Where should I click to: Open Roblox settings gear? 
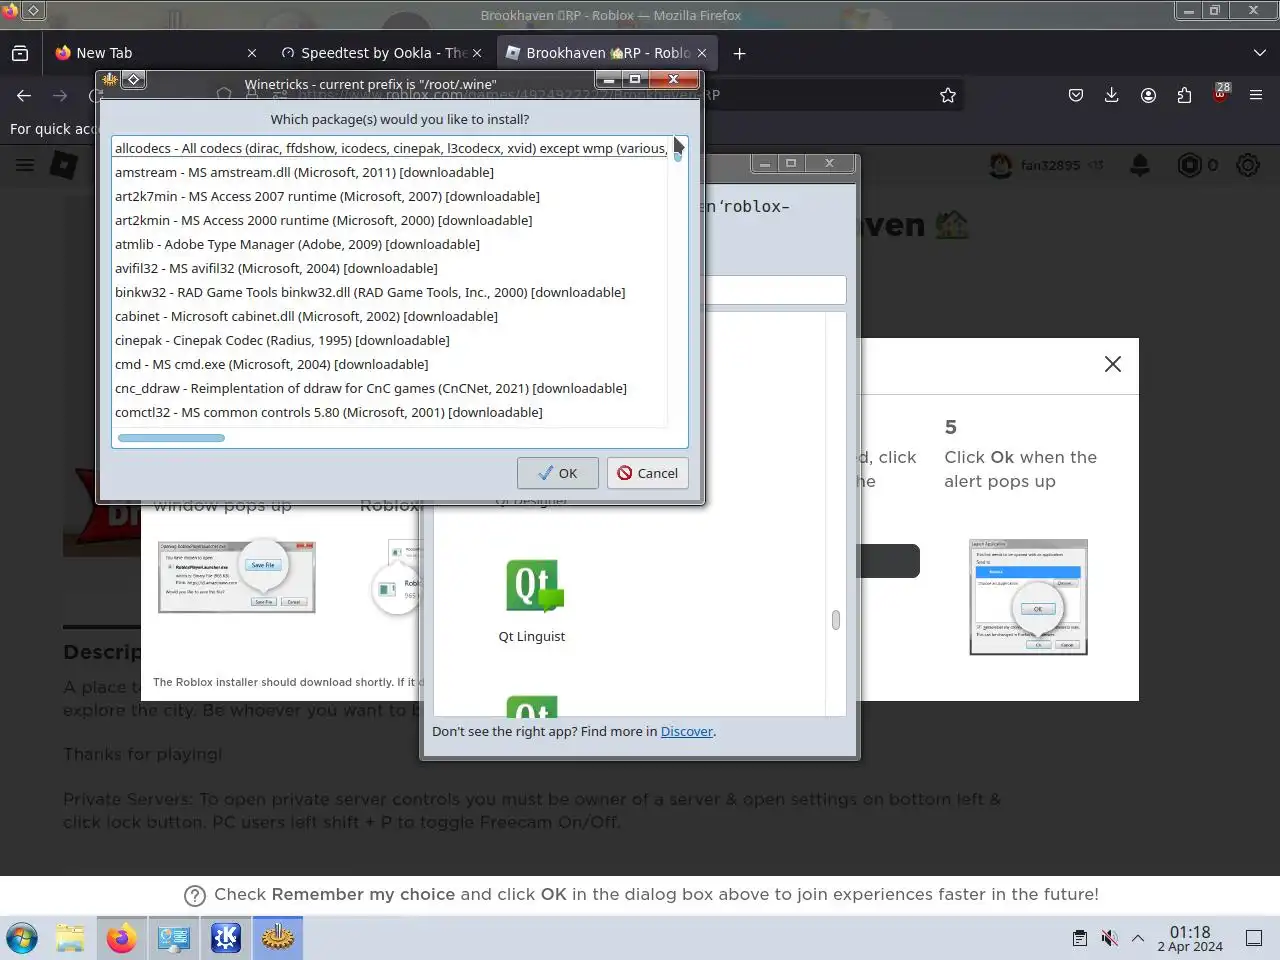point(1248,165)
